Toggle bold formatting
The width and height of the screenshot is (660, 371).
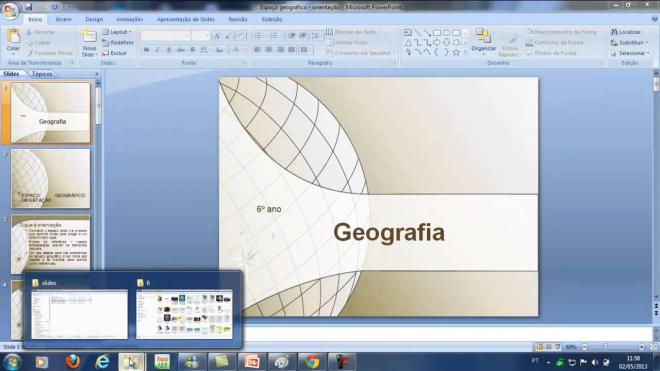[x=146, y=50]
